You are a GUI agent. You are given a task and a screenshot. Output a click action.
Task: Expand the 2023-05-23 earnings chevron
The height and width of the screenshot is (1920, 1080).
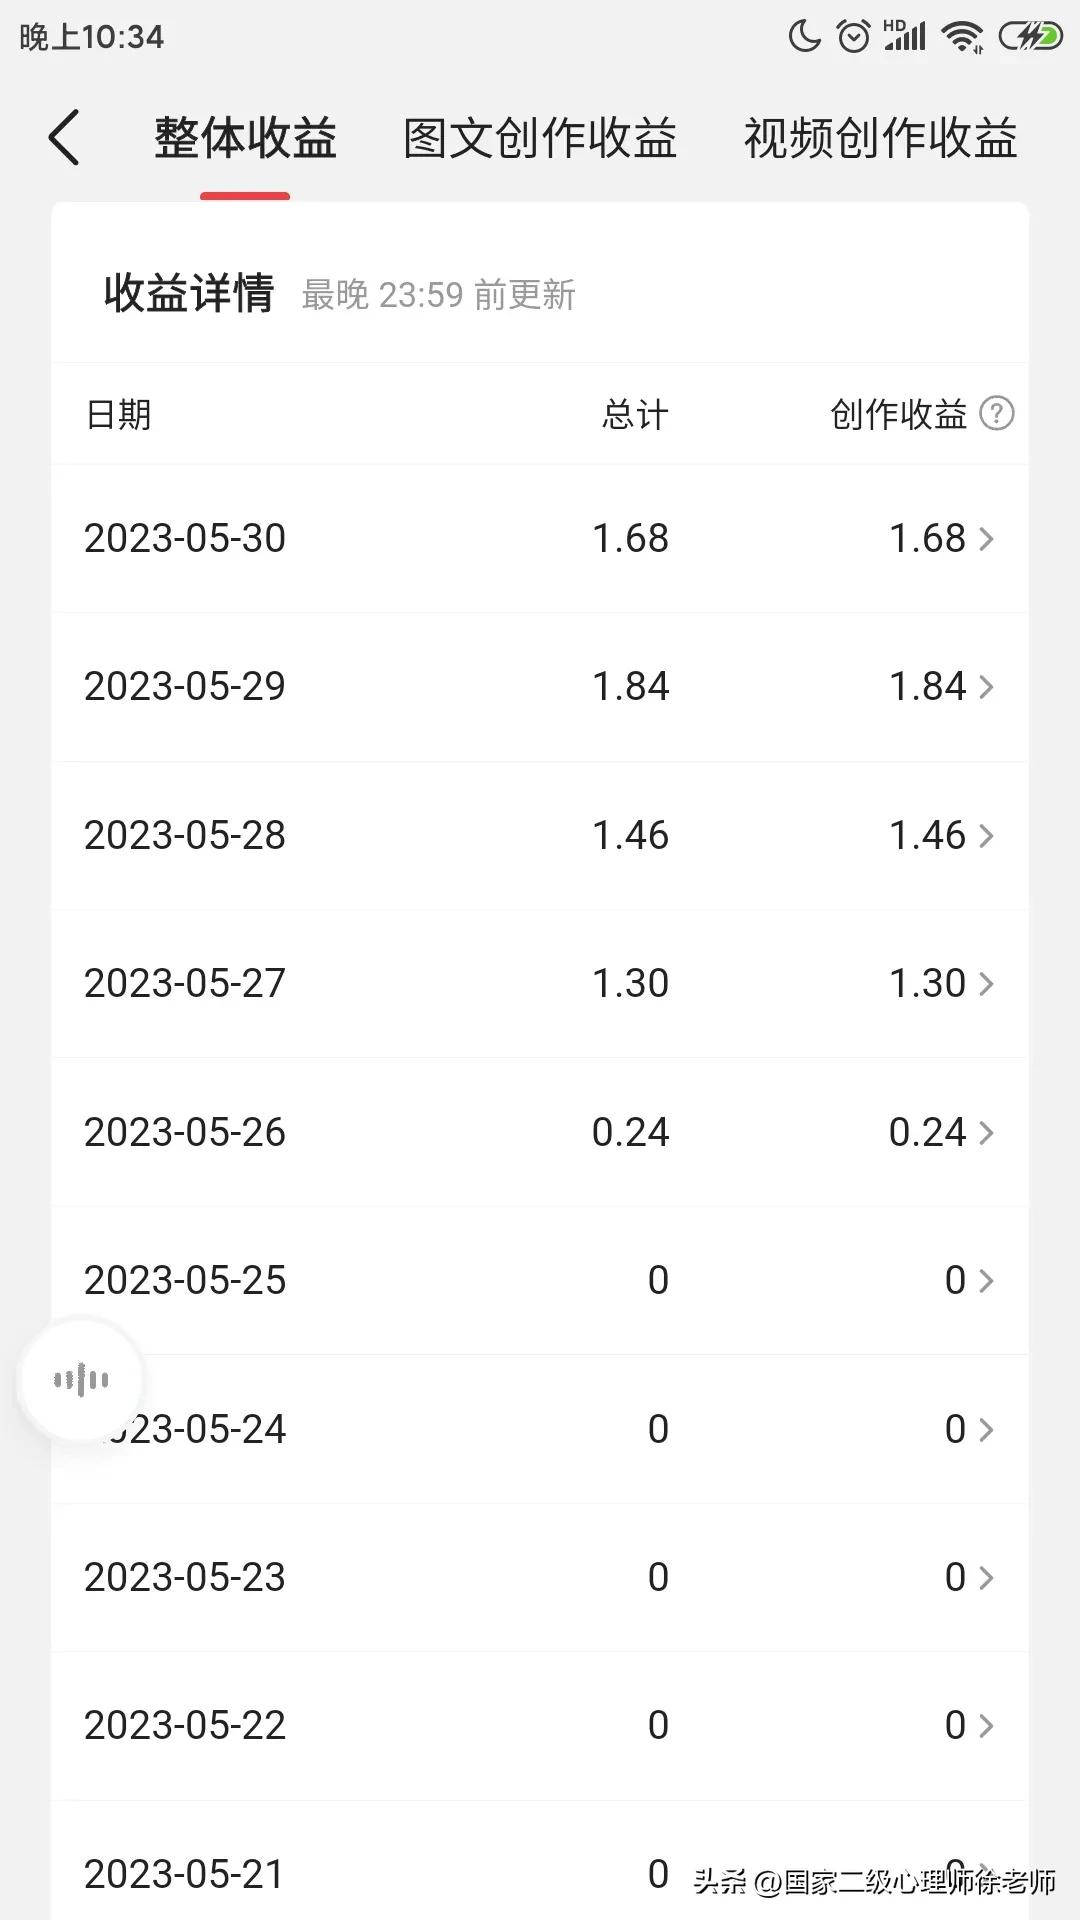click(986, 1578)
